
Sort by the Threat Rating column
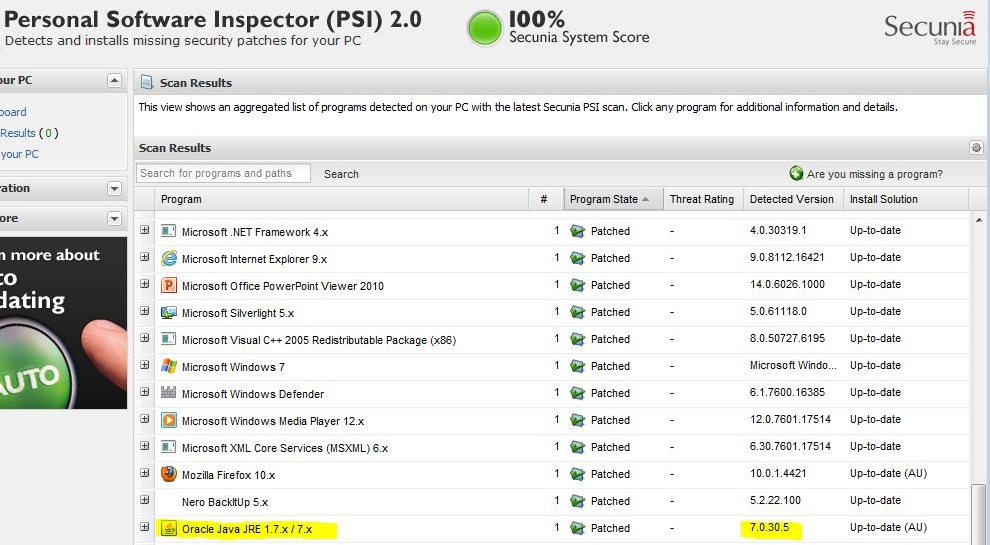pos(702,199)
